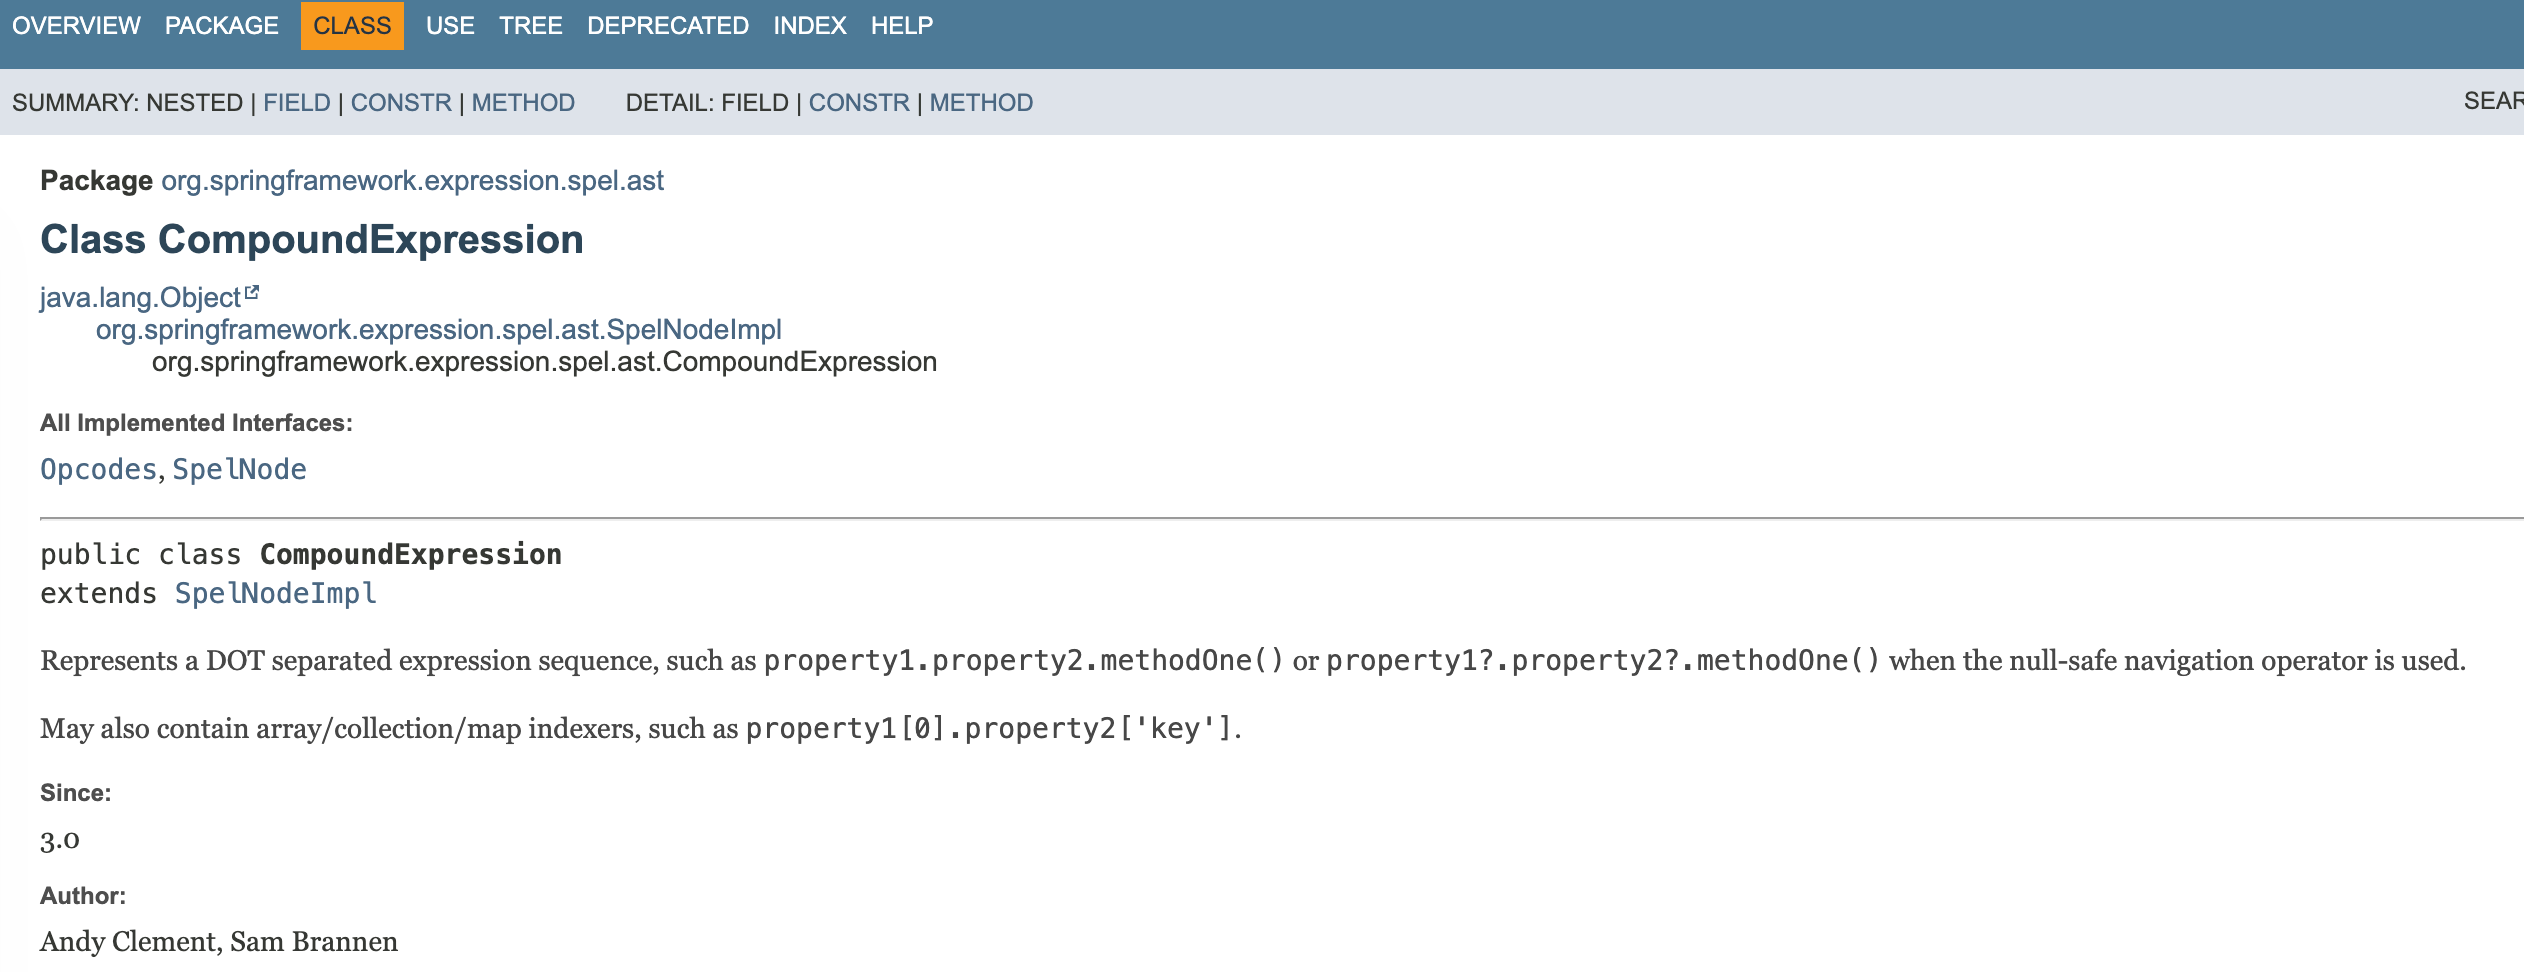Open the Use navigation item
2524x972 pixels.
click(x=450, y=26)
